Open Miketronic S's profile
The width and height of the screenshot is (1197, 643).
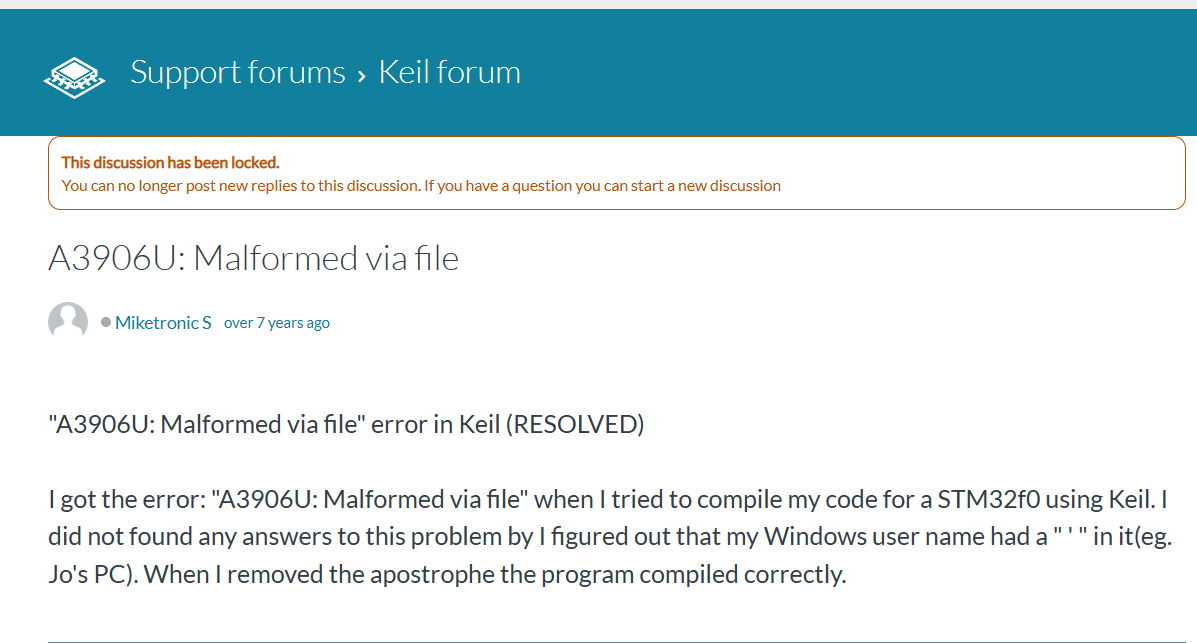(163, 322)
